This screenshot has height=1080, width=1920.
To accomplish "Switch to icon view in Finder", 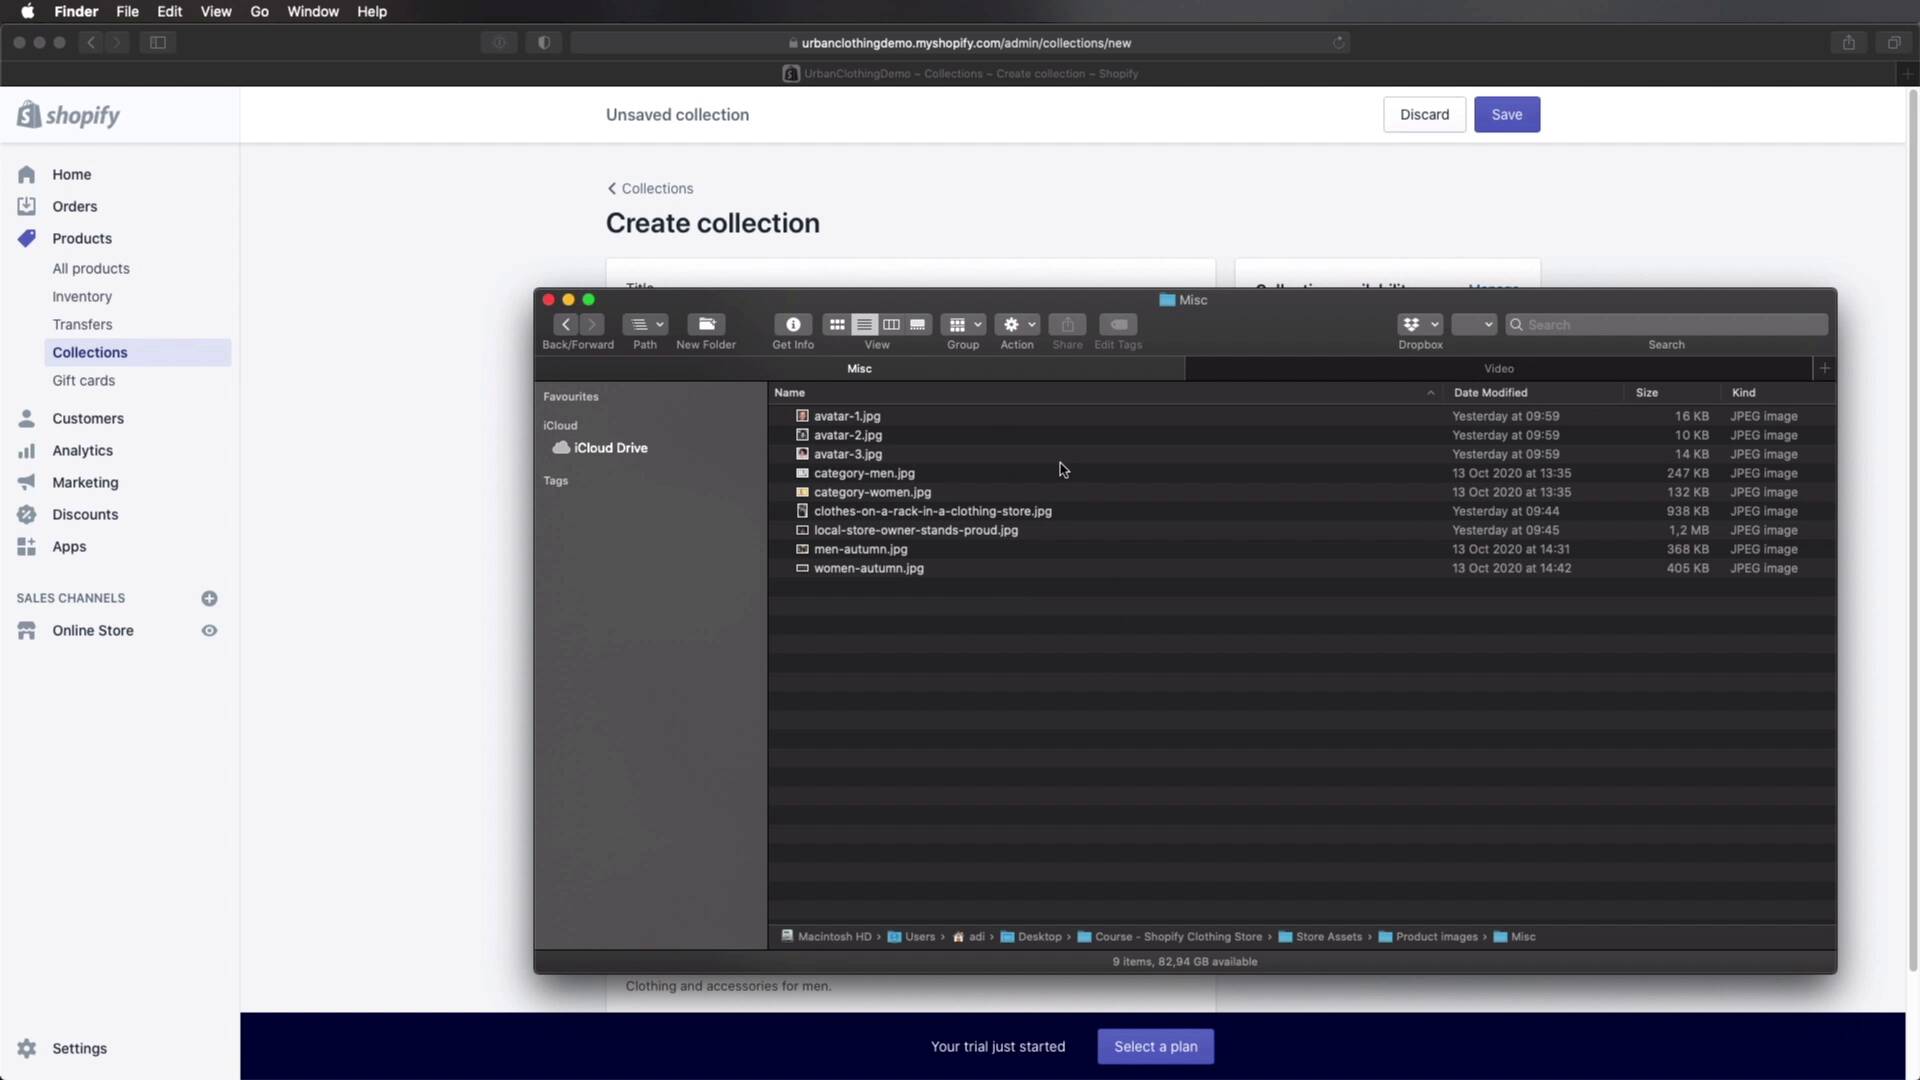I will coord(837,325).
